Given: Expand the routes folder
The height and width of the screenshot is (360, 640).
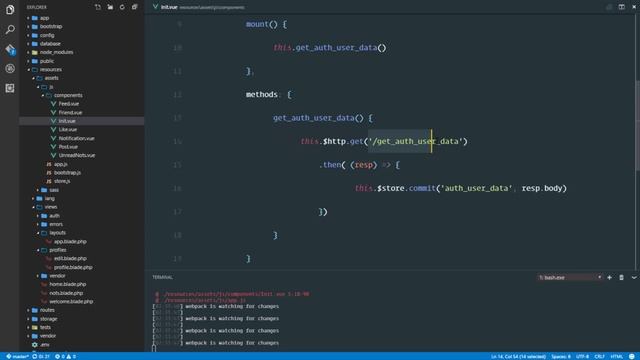Looking at the screenshot, I should pos(47,310).
